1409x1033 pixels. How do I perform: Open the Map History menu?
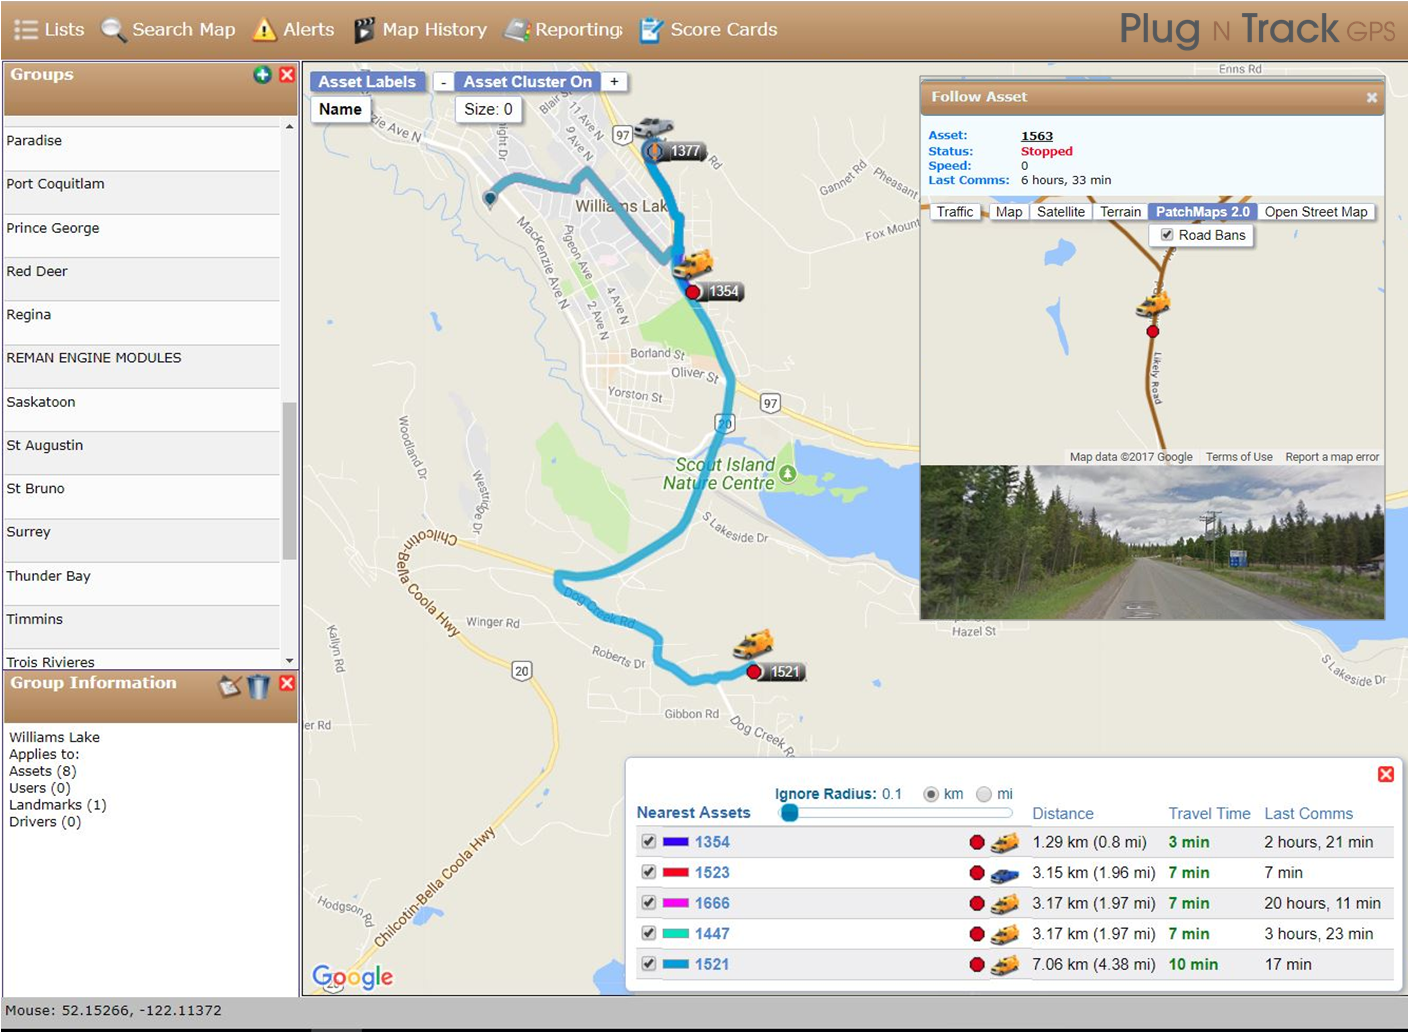(420, 30)
